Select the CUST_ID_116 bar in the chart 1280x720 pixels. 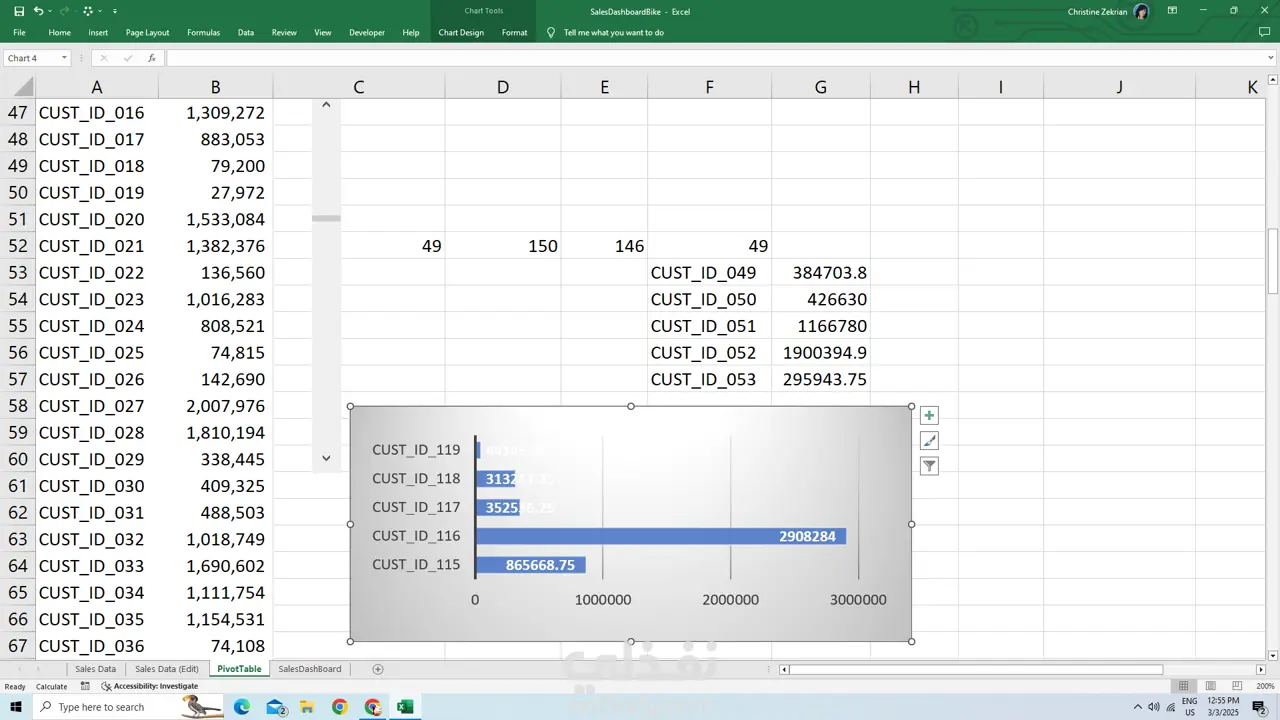pos(661,537)
